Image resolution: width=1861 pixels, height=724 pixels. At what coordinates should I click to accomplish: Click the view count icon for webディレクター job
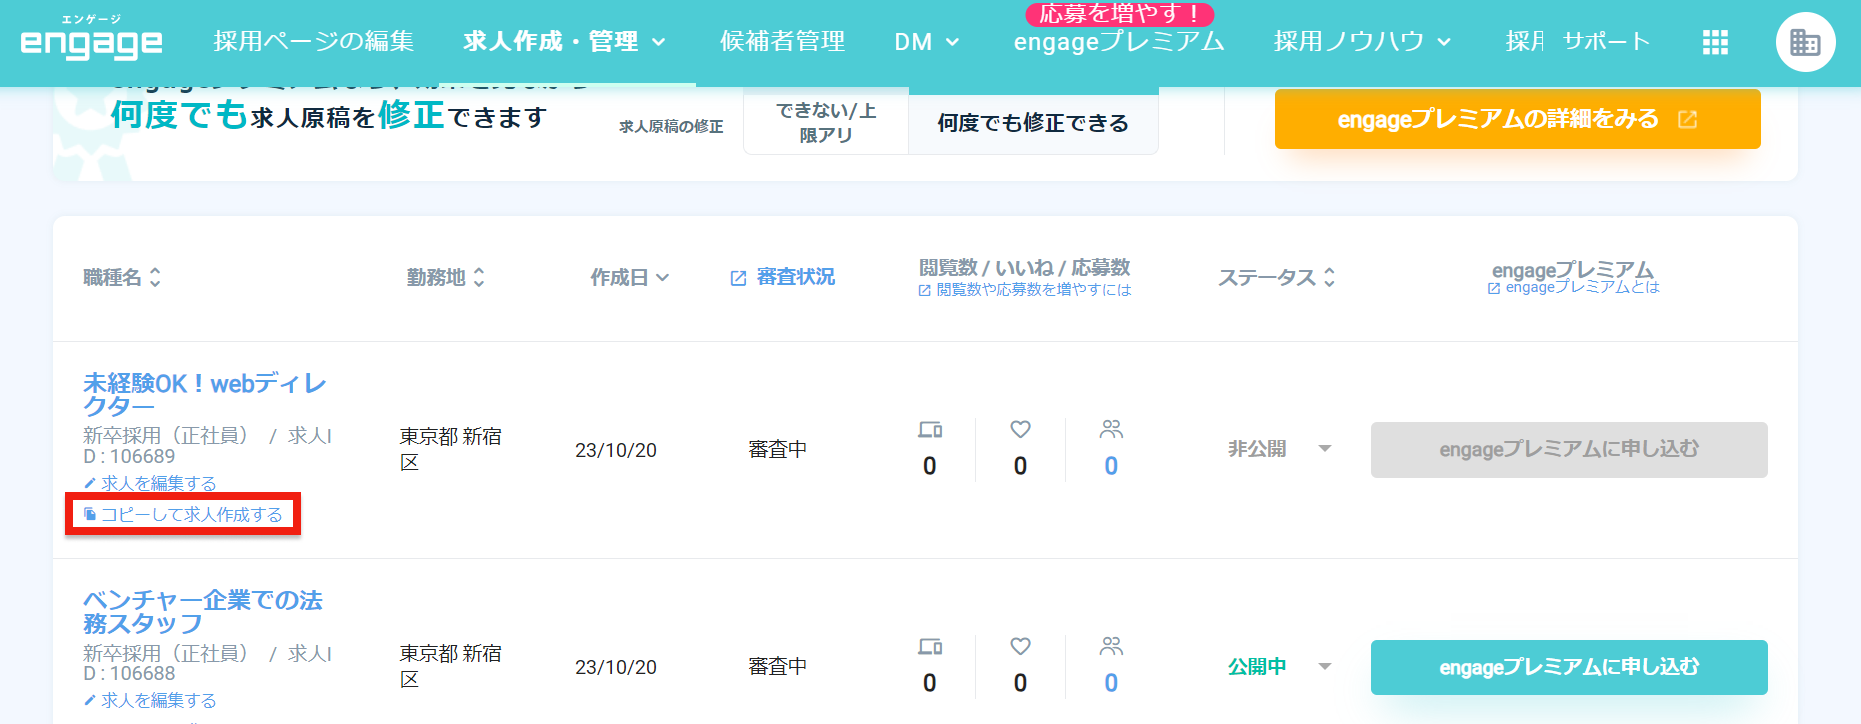coord(930,430)
